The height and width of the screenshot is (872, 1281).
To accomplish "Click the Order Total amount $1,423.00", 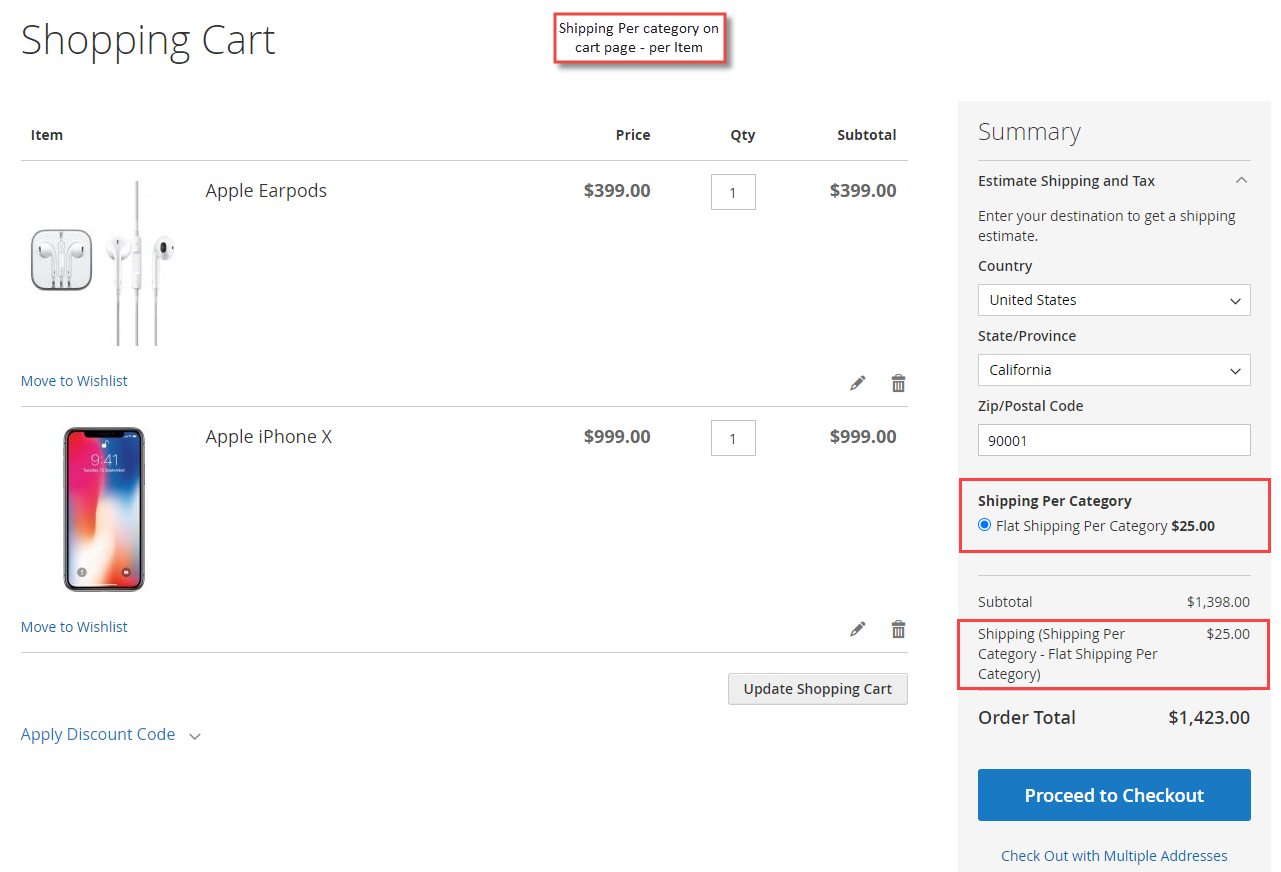I will 1209,718.
